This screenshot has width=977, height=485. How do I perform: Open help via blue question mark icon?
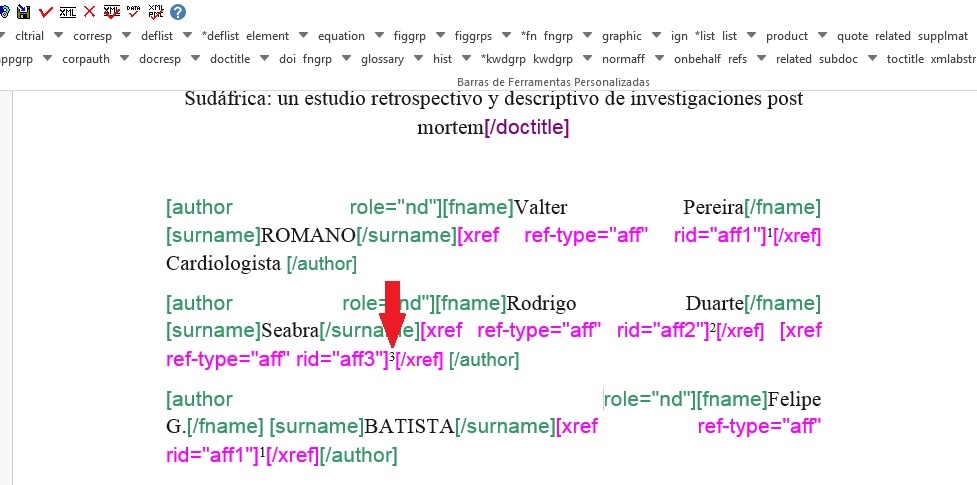coord(178,12)
